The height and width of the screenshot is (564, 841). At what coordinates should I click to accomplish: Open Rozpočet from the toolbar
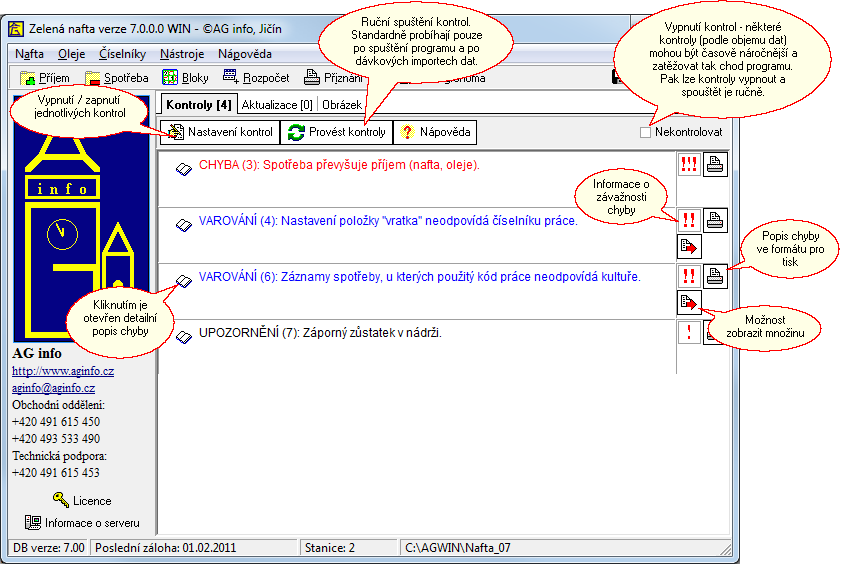[x=256, y=78]
